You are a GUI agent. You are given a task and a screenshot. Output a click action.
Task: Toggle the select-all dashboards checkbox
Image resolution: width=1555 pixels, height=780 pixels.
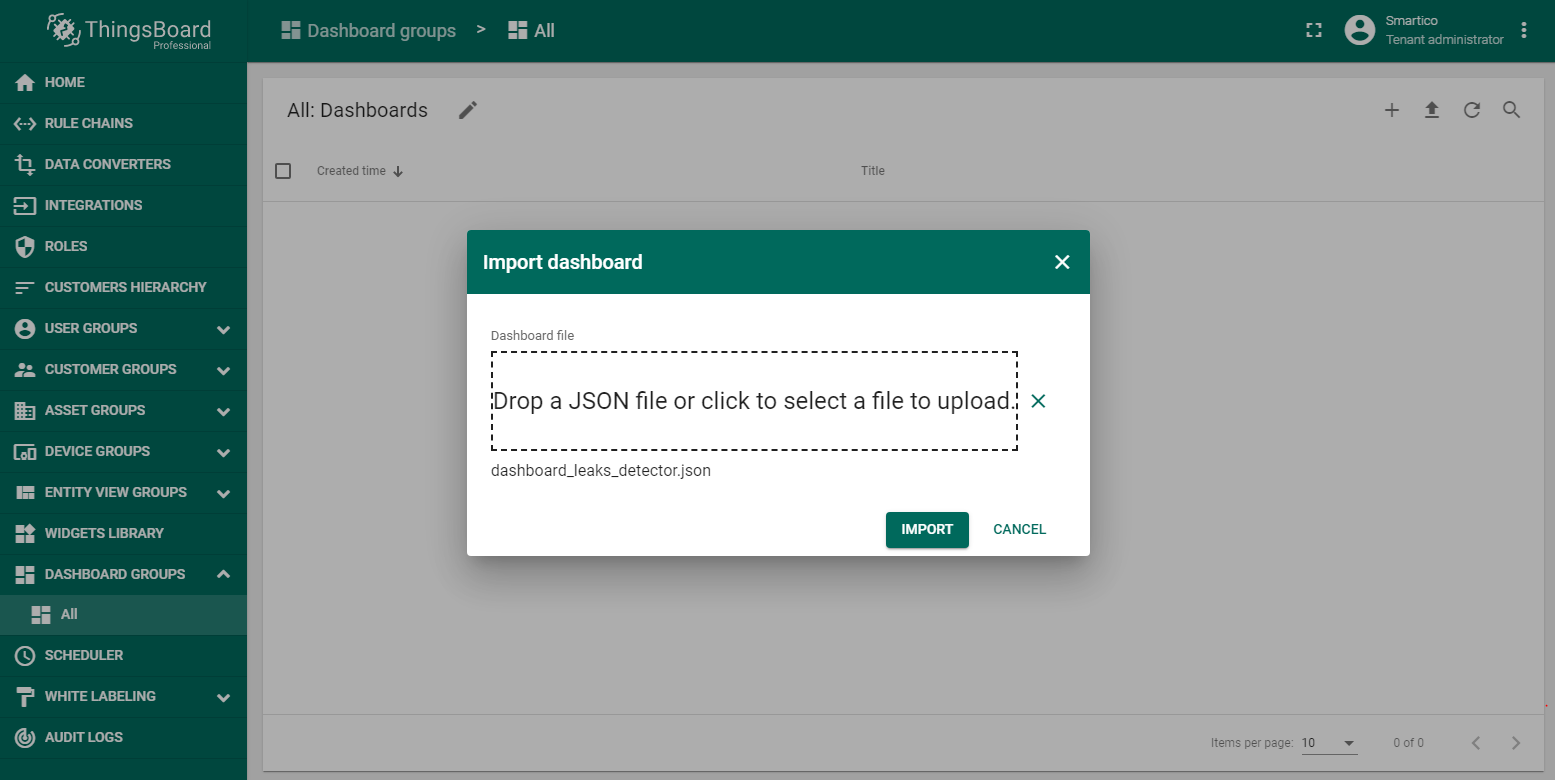click(283, 171)
